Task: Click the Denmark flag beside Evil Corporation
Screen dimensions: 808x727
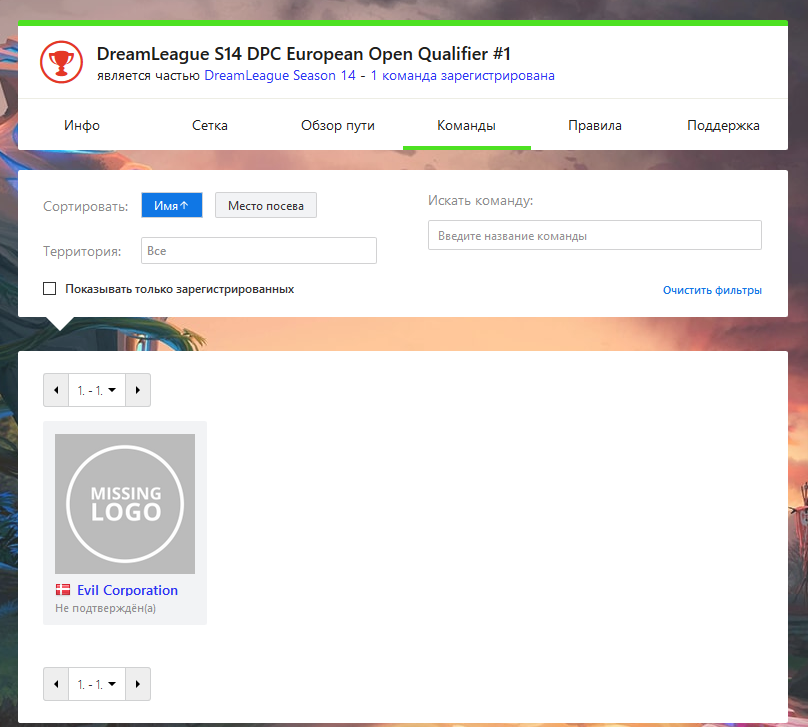Action: click(63, 590)
